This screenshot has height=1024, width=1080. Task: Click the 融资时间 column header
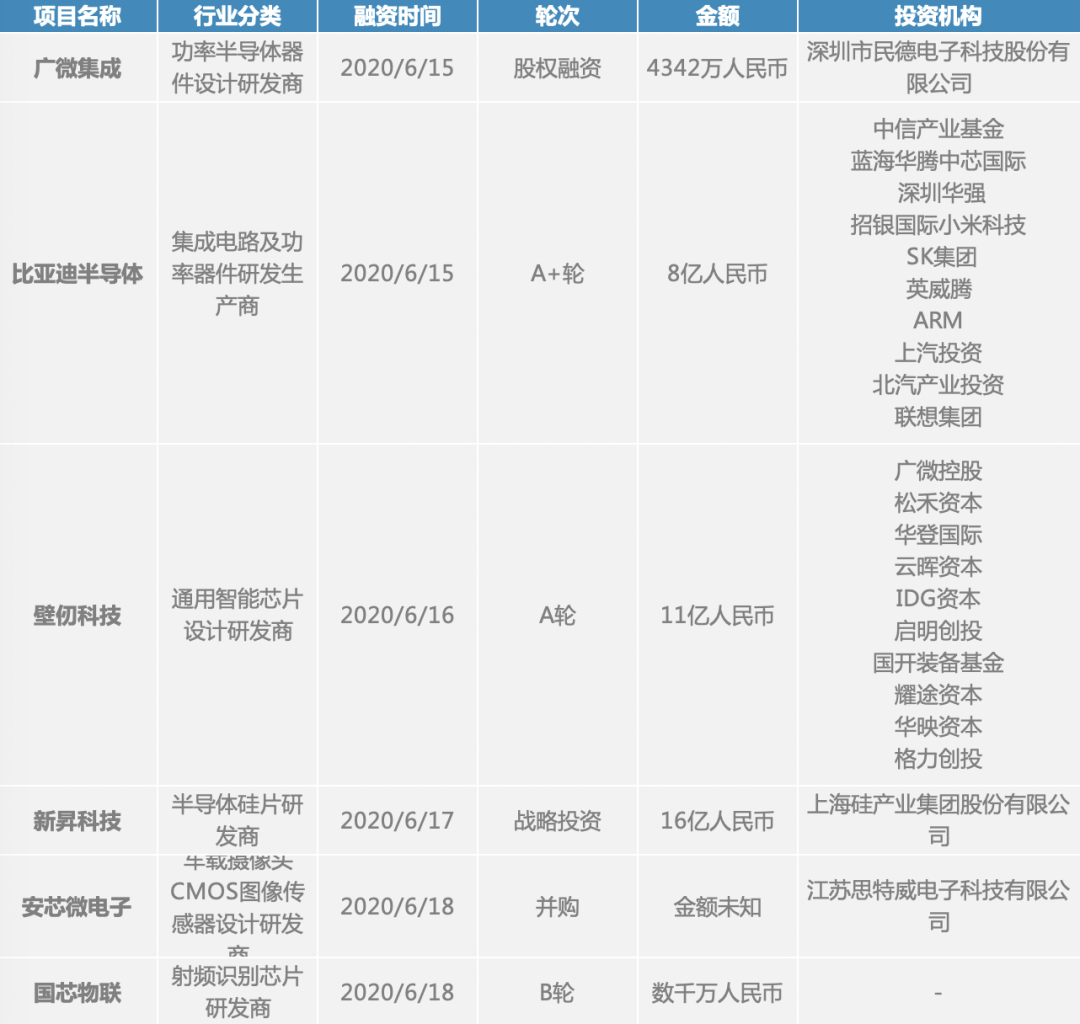(x=397, y=16)
